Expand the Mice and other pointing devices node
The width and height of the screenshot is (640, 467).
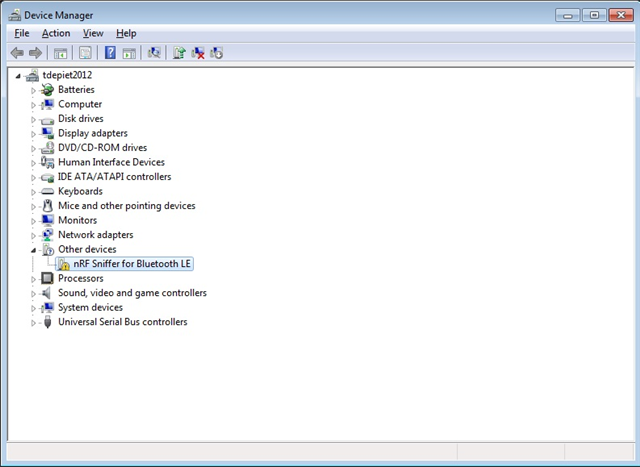coord(33,207)
